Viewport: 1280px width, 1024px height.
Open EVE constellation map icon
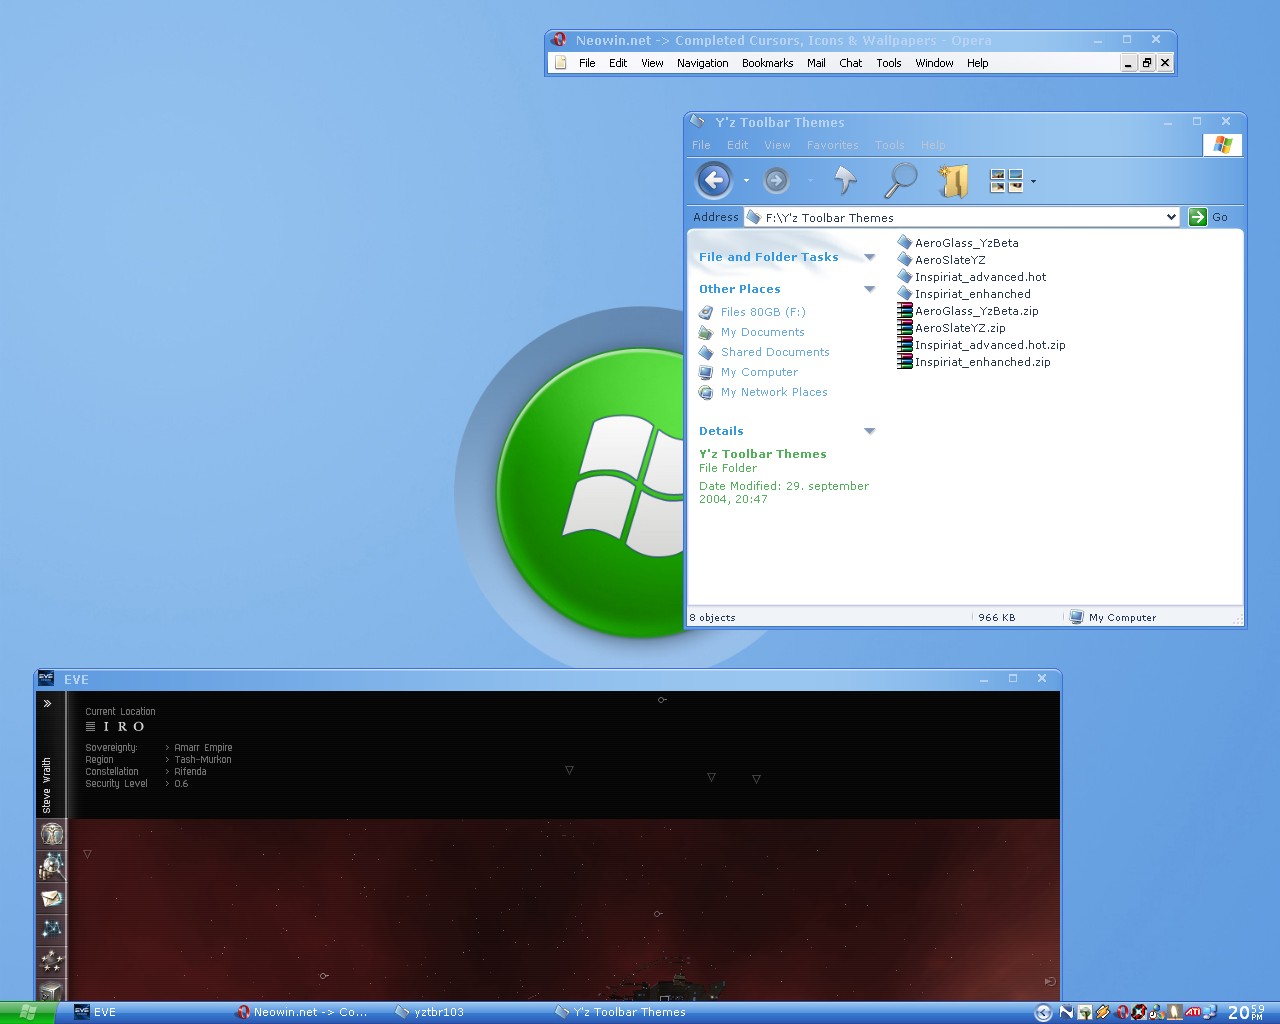click(x=52, y=929)
